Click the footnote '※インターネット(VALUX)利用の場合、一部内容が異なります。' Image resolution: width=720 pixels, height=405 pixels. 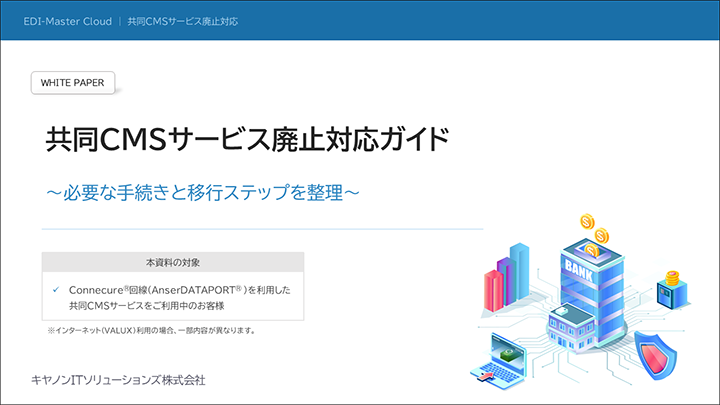pos(152,330)
